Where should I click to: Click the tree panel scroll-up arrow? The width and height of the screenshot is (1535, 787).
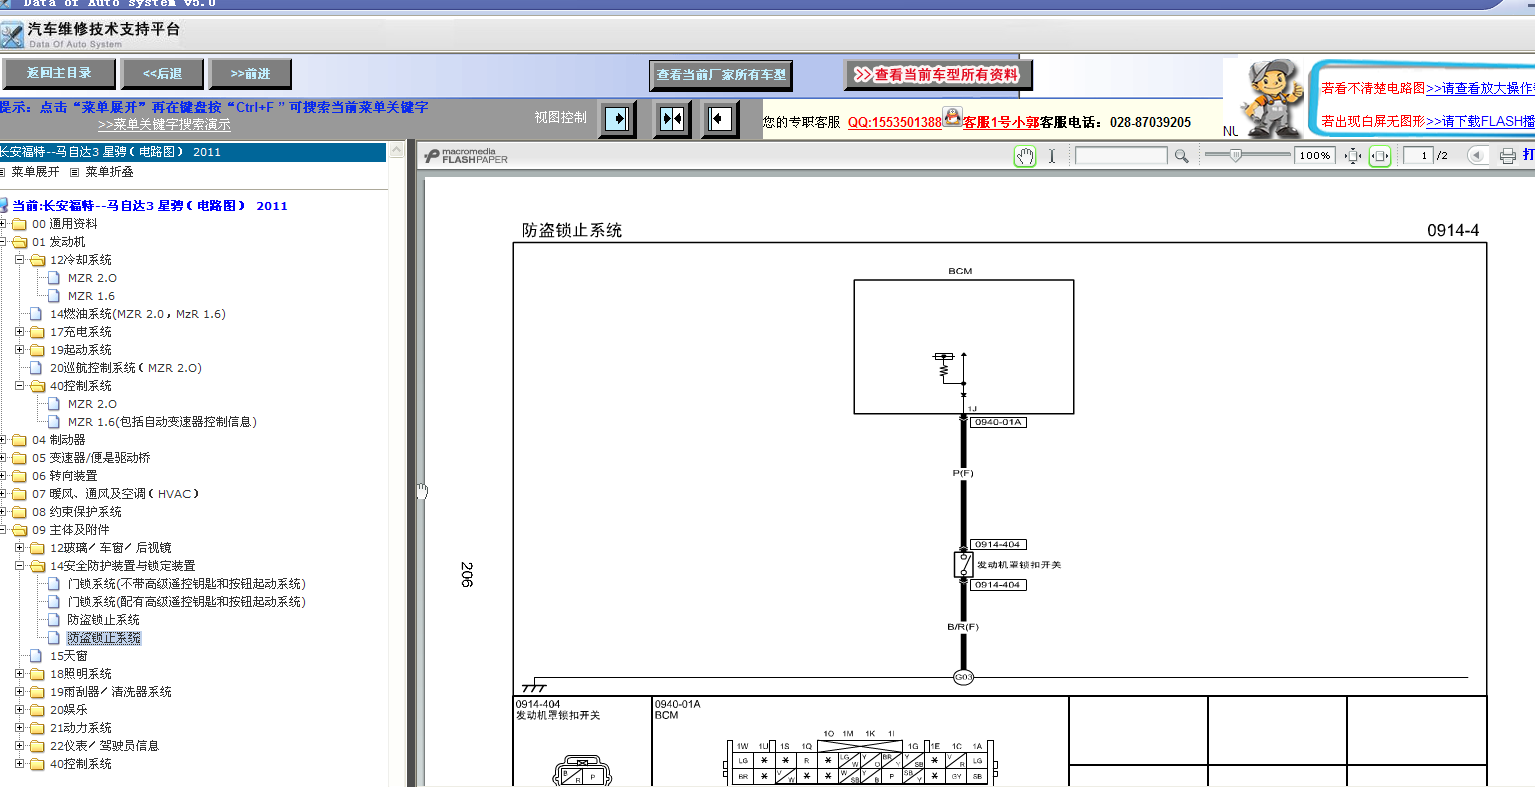tap(397, 151)
